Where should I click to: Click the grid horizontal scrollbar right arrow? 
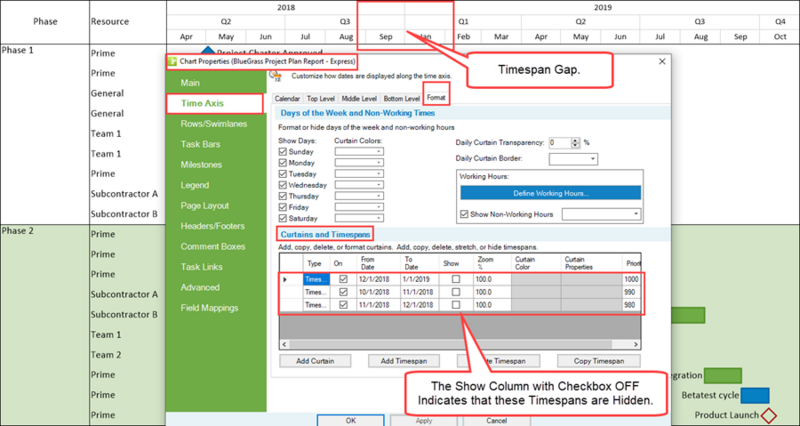click(636, 344)
